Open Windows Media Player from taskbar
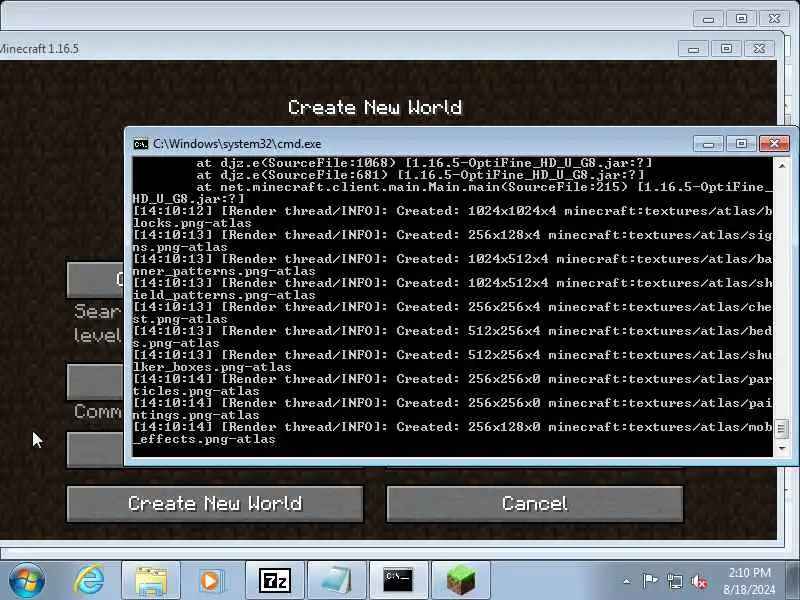 tap(211, 581)
